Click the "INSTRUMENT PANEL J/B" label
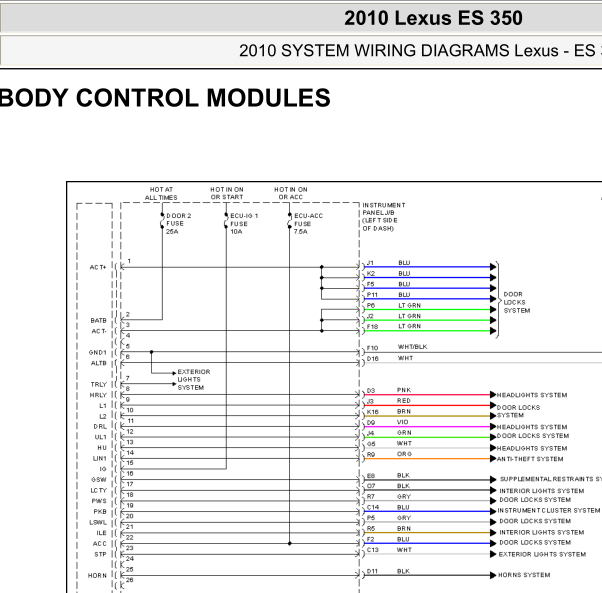This screenshot has width=602, height=593. click(384, 209)
